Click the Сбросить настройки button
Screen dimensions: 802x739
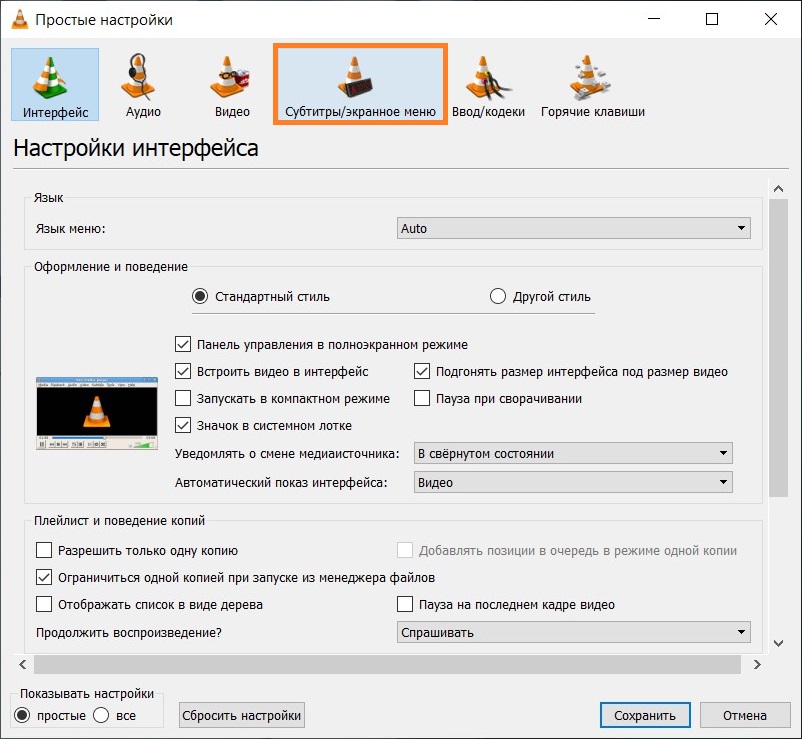[x=241, y=716]
